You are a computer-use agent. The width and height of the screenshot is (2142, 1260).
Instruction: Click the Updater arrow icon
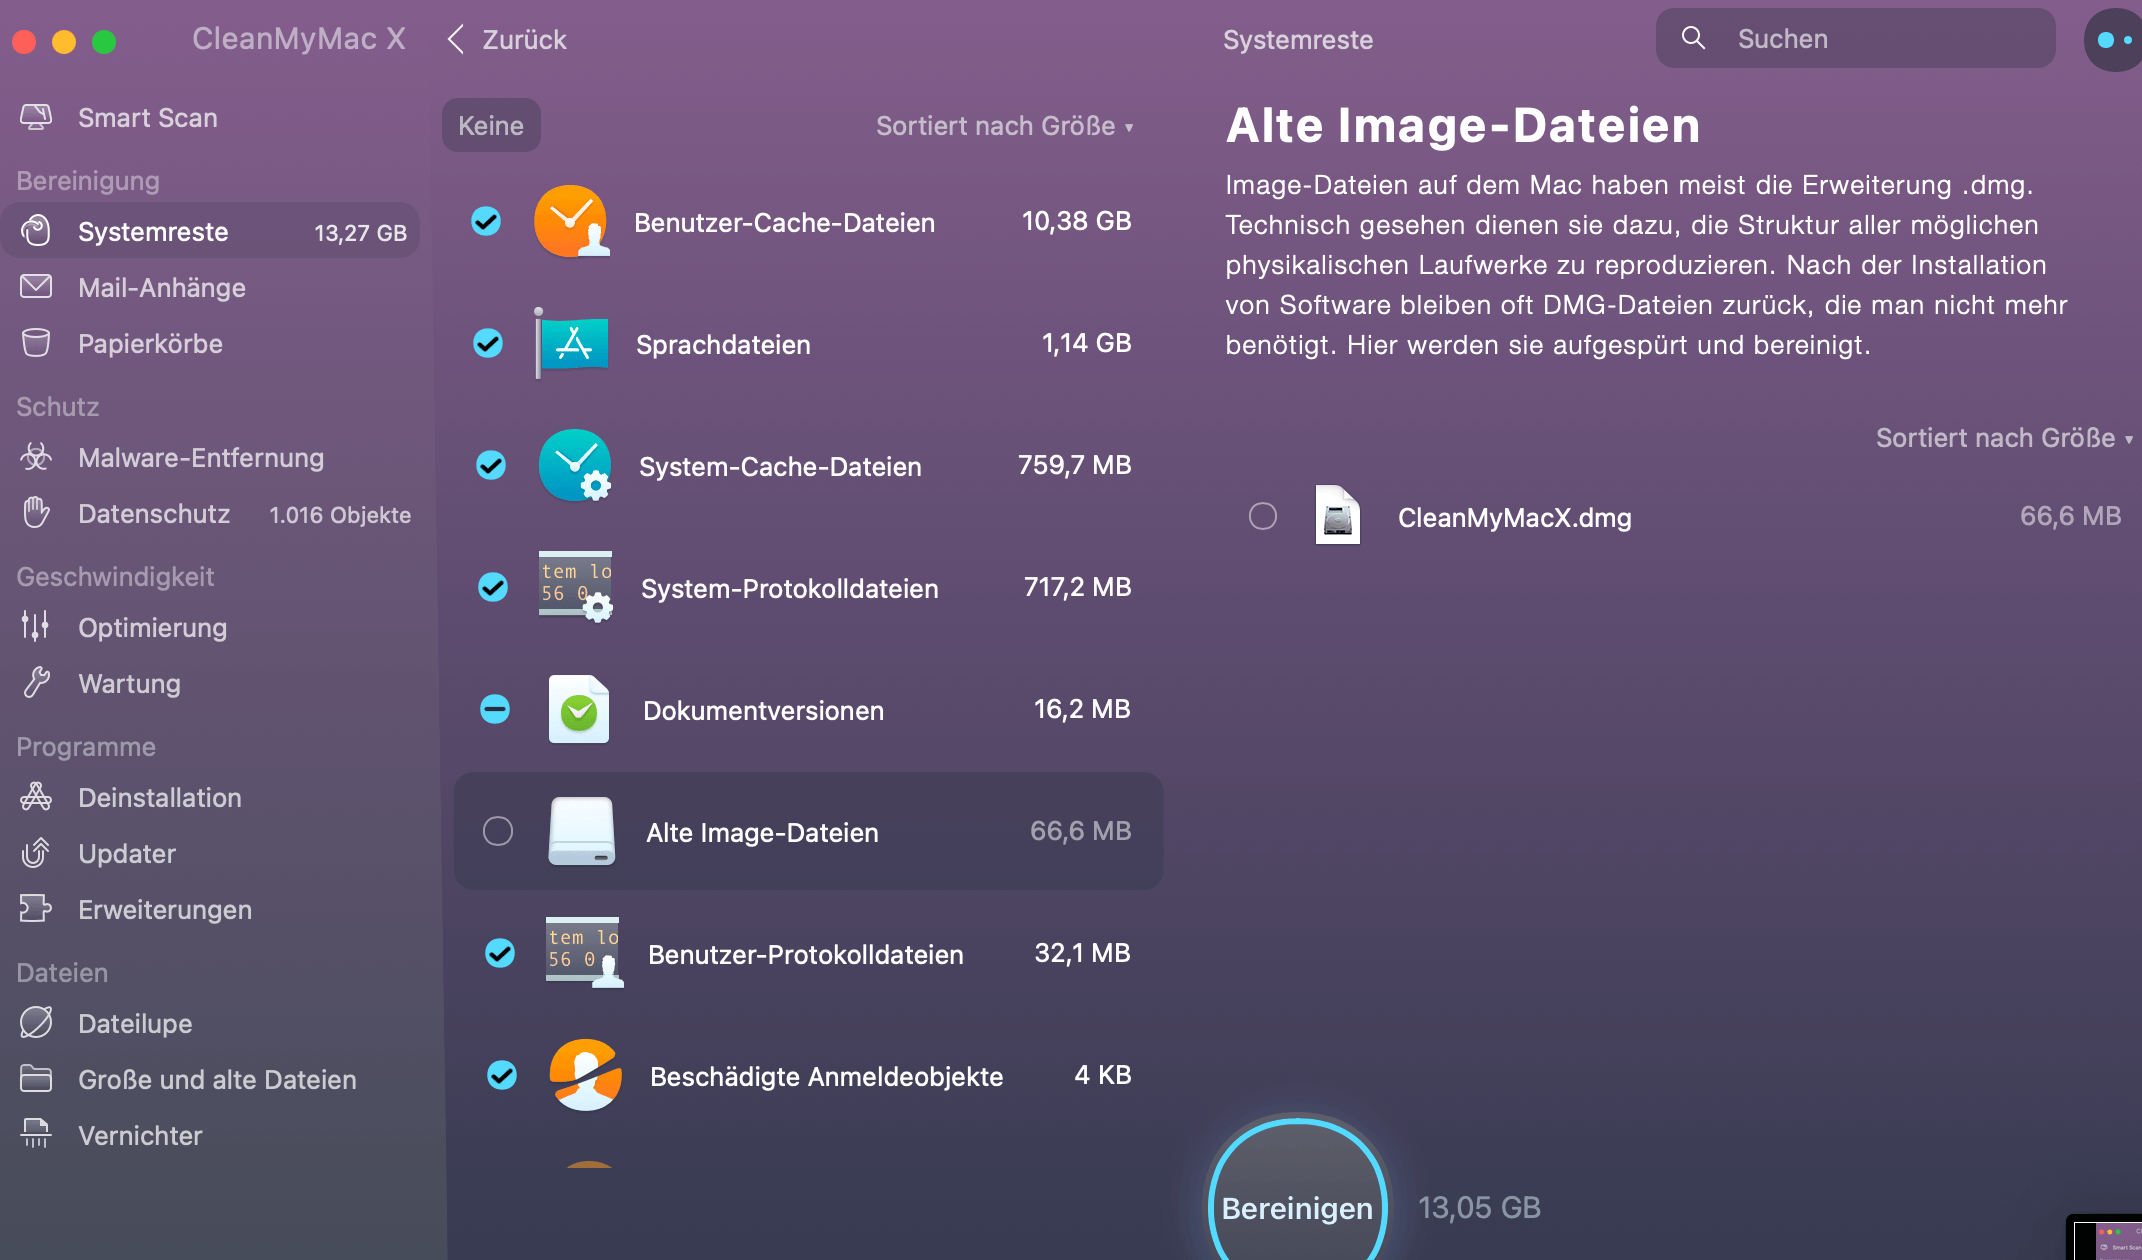tap(36, 853)
